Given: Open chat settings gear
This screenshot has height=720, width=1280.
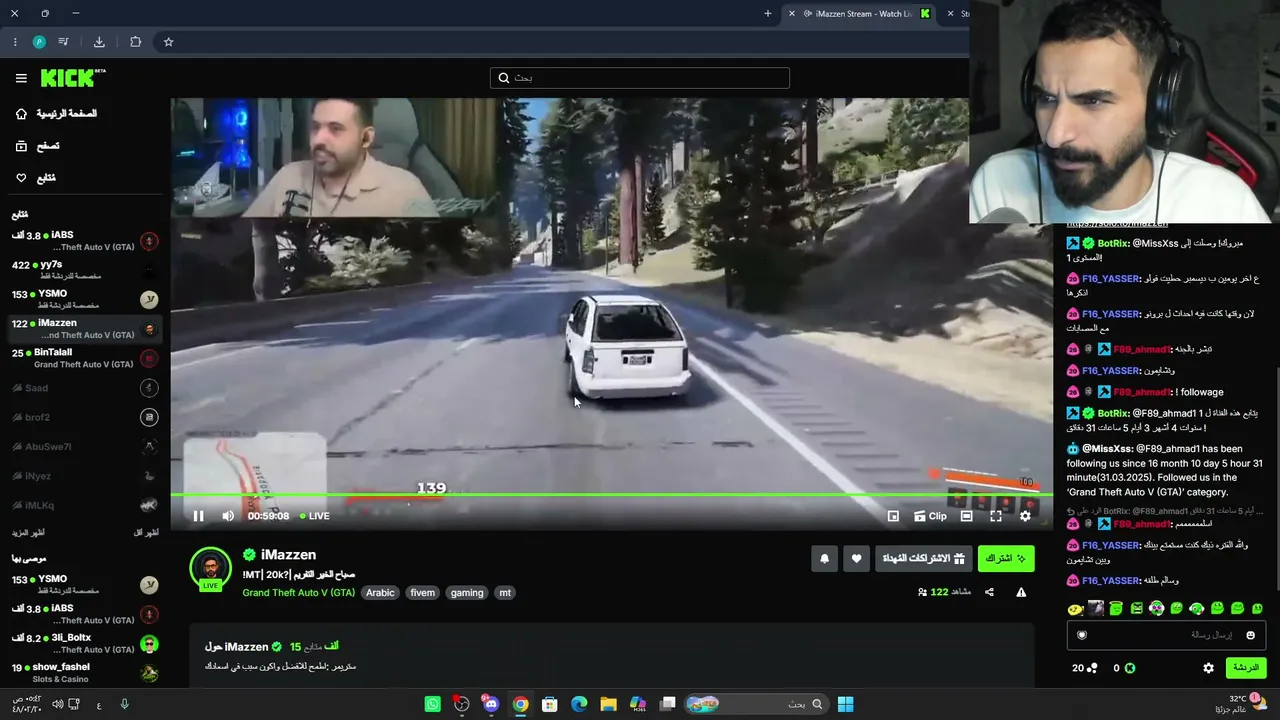Looking at the screenshot, I should click(x=1208, y=668).
